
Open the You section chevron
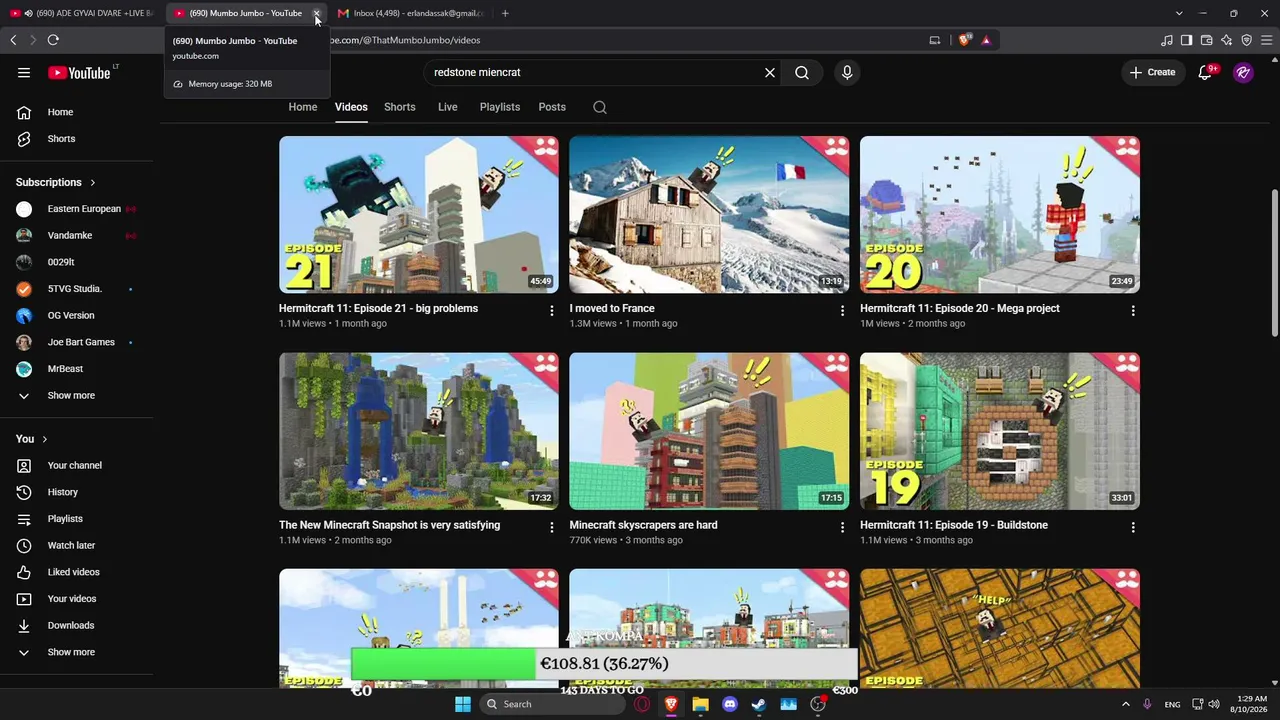pyautogui.click(x=45, y=439)
